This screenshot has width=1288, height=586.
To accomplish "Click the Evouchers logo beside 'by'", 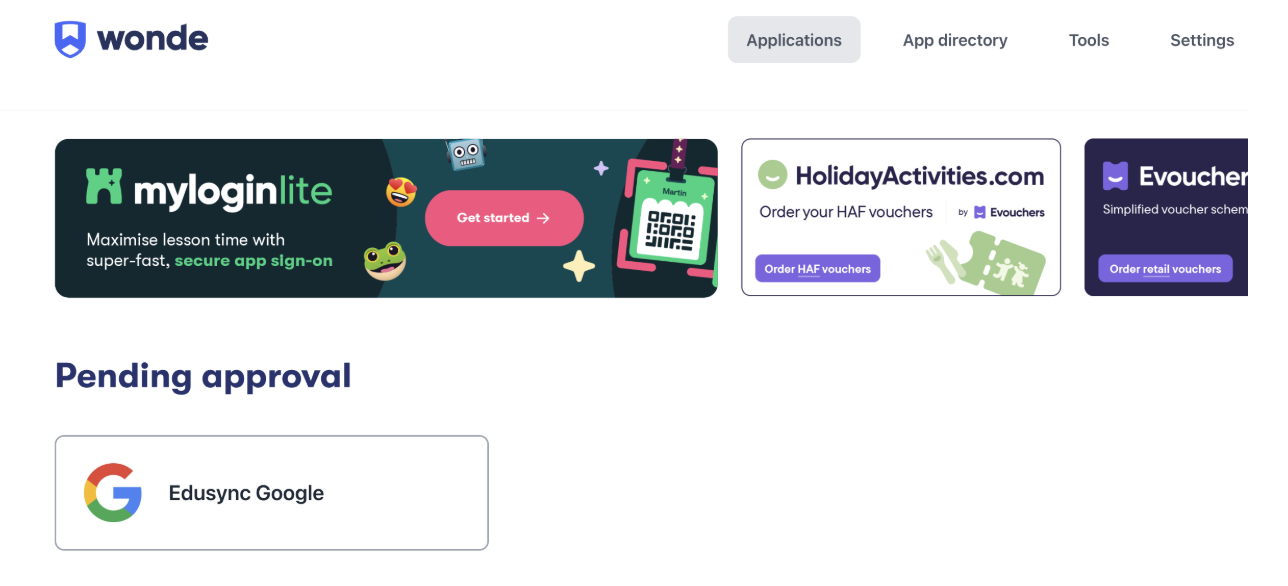I will coord(1001,212).
